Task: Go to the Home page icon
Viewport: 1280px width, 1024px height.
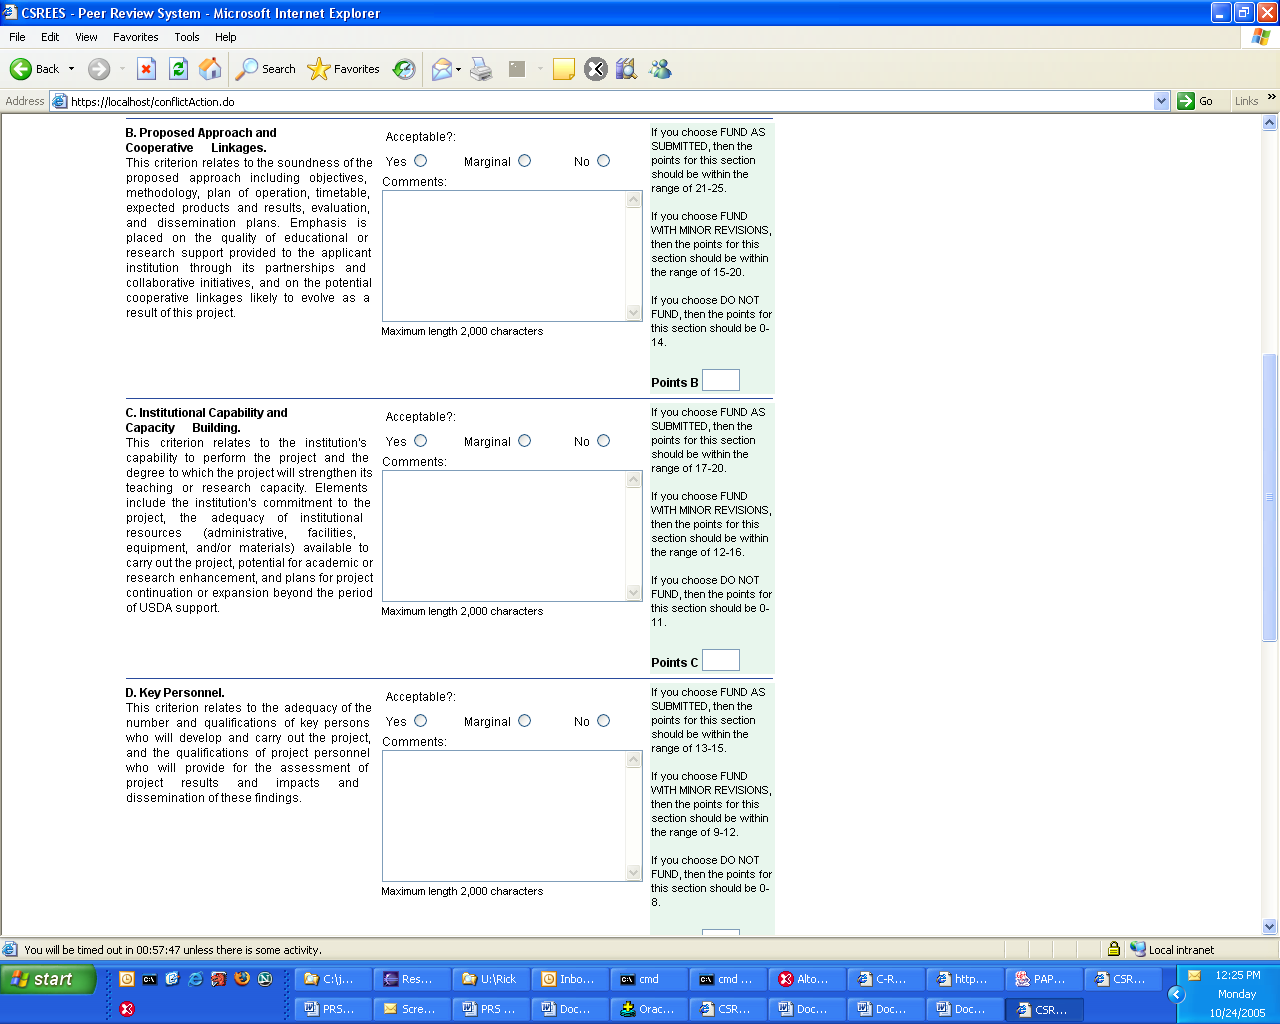Action: click(x=210, y=69)
